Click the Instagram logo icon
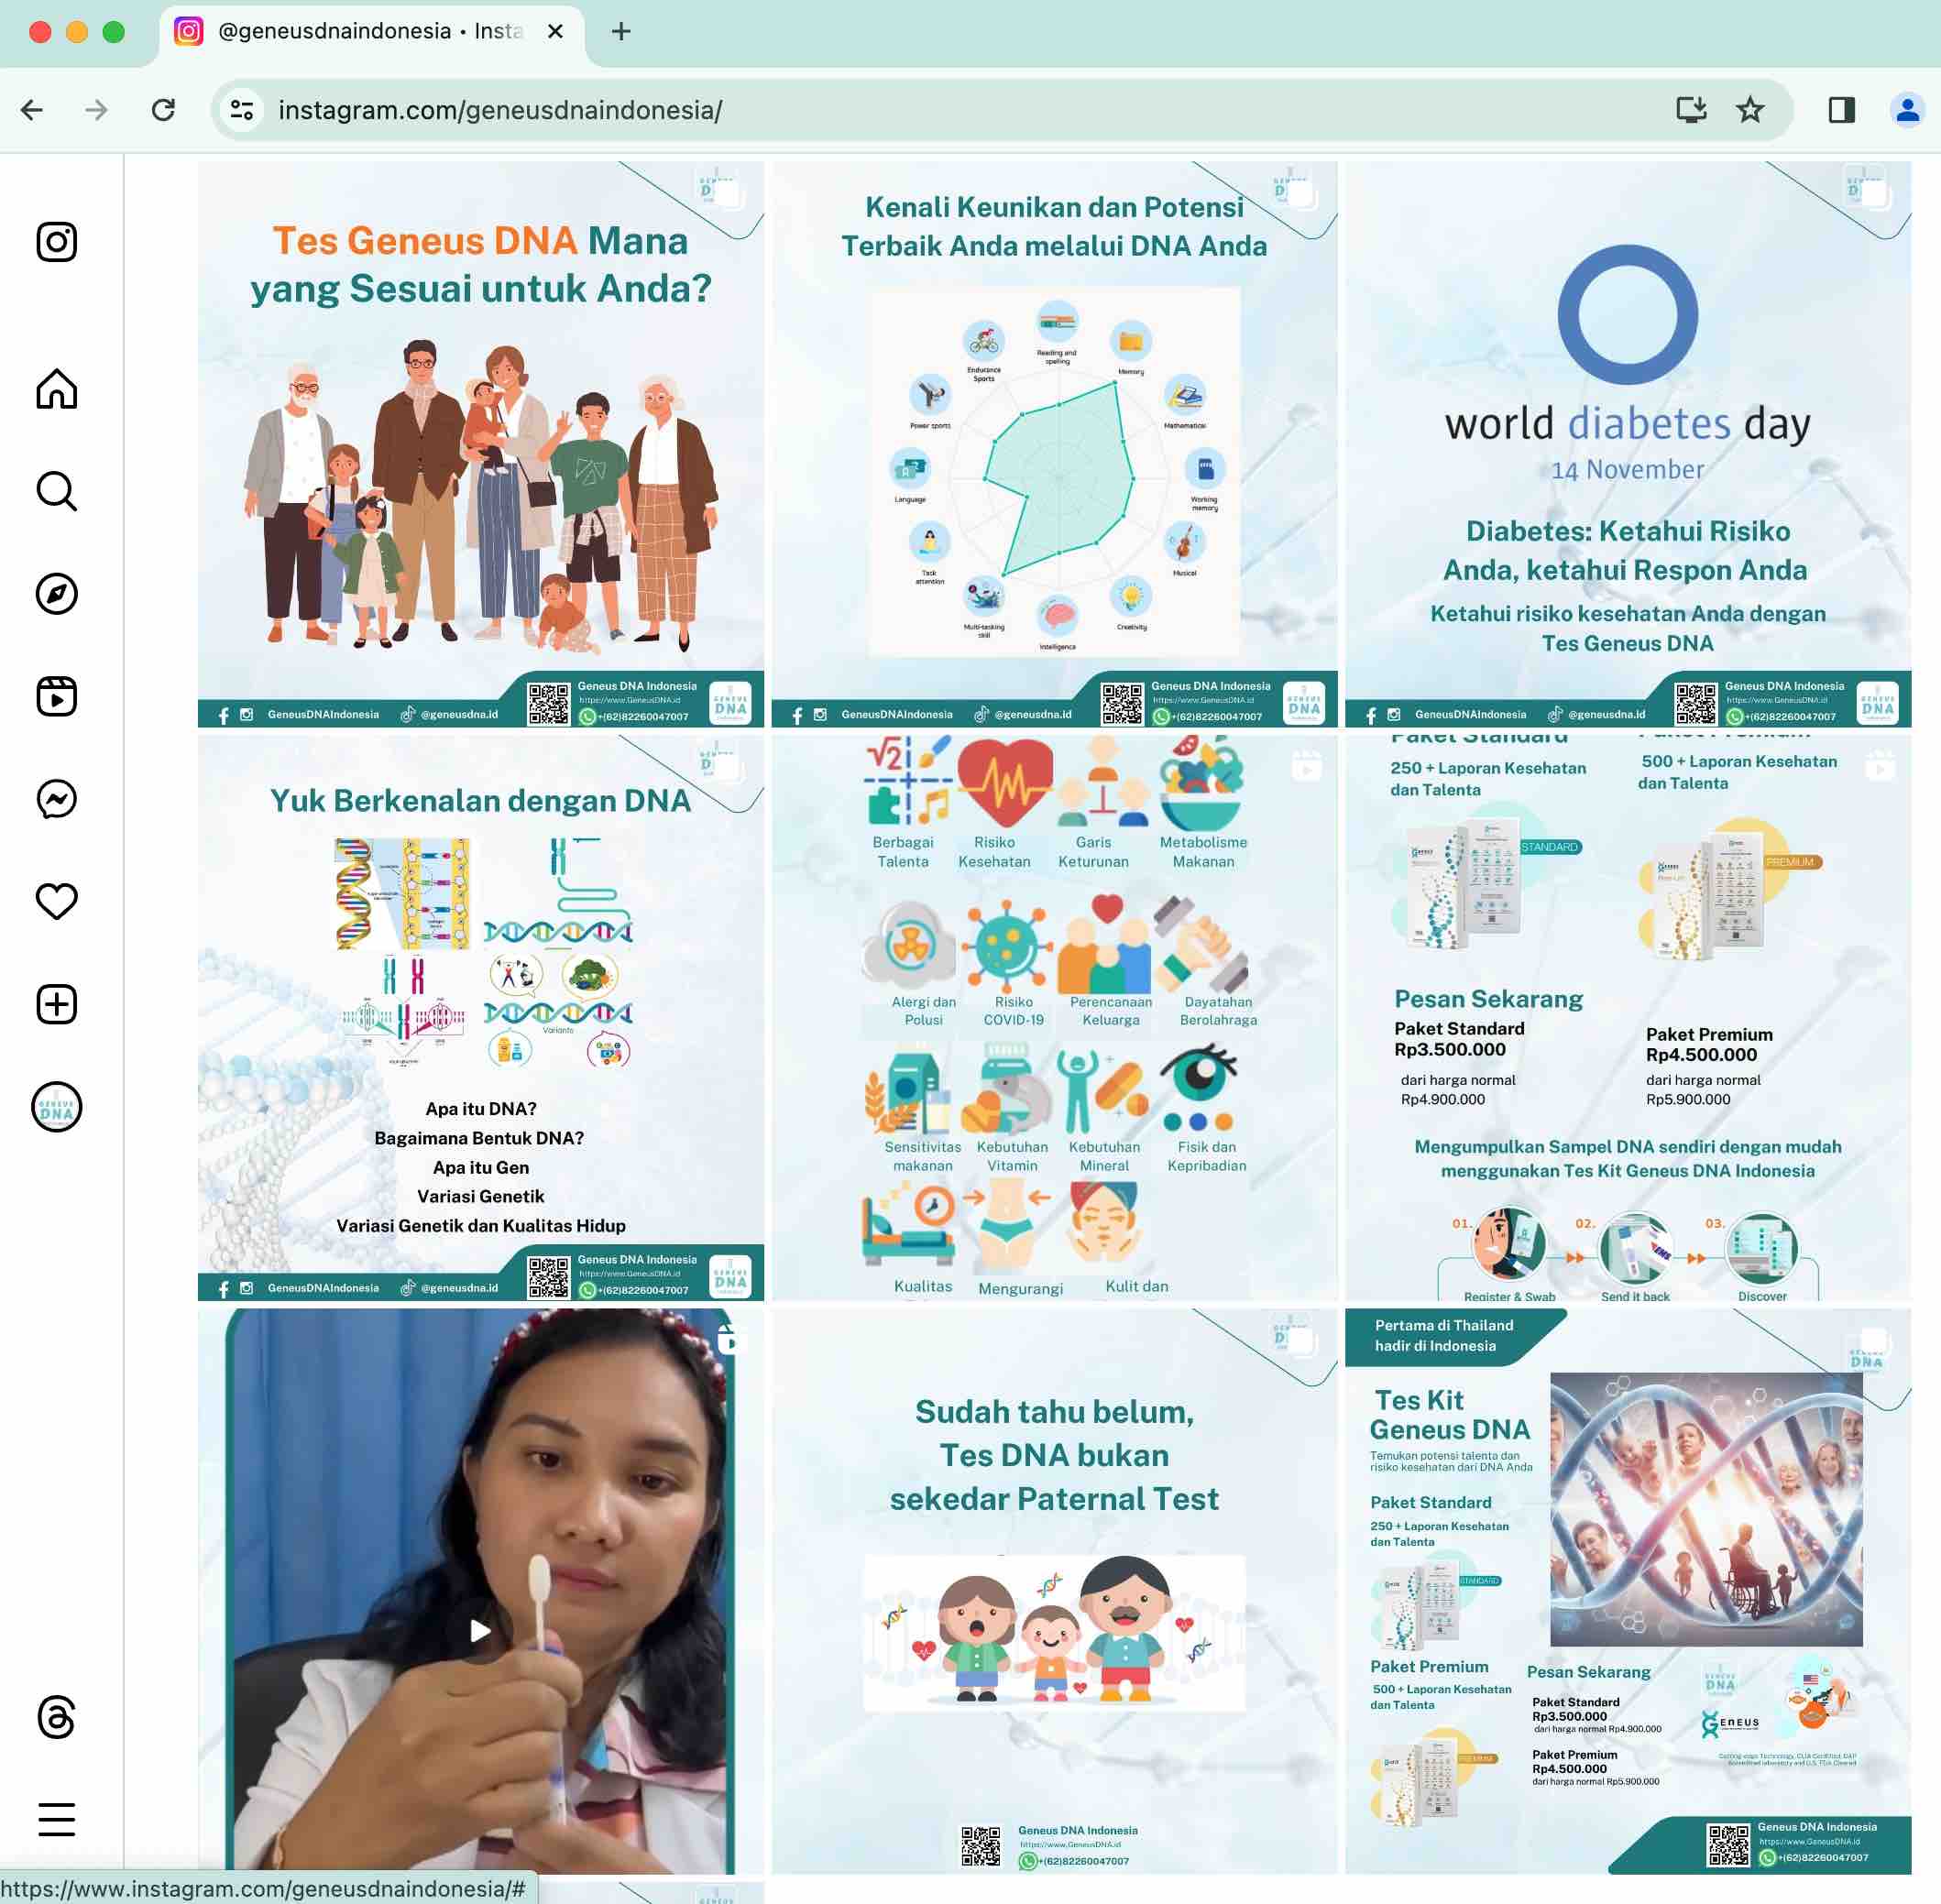The height and width of the screenshot is (1904, 1941). 57,242
